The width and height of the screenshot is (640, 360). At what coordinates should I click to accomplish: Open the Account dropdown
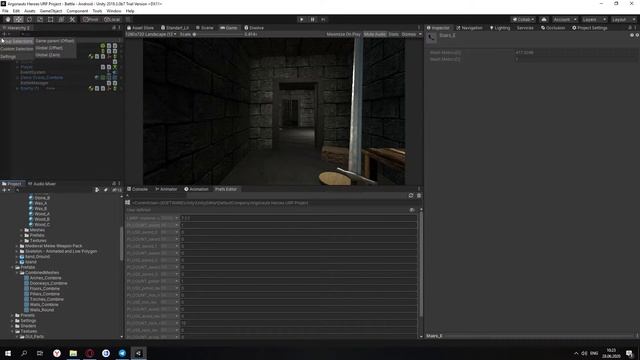[x=564, y=20]
